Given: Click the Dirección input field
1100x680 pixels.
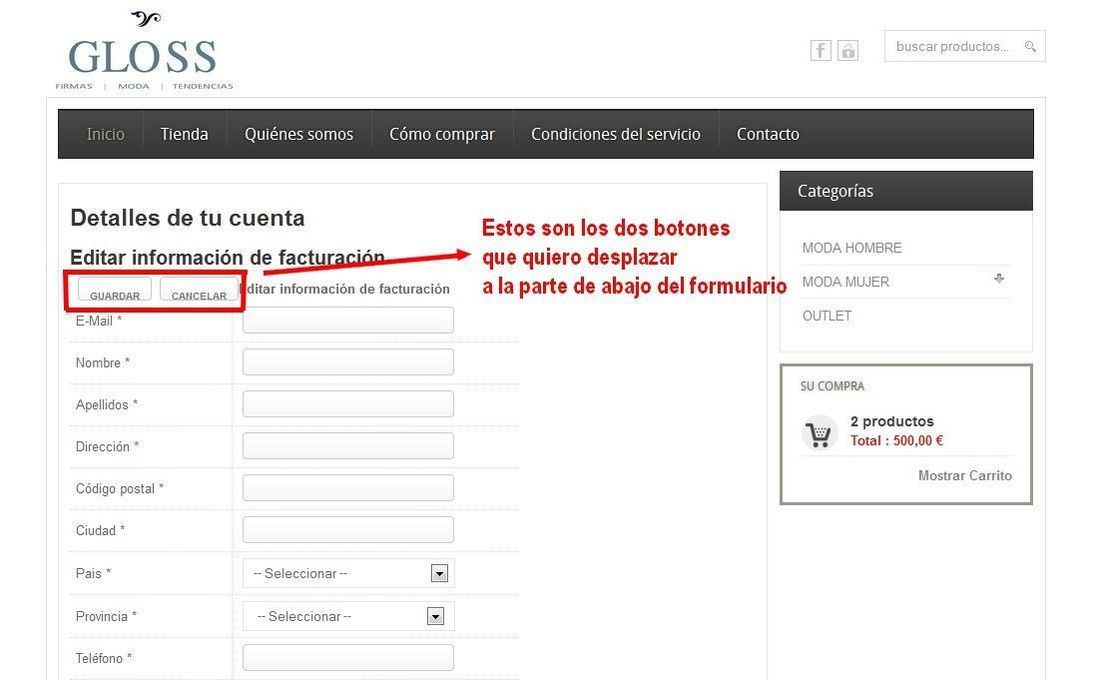Looking at the screenshot, I should (348, 446).
